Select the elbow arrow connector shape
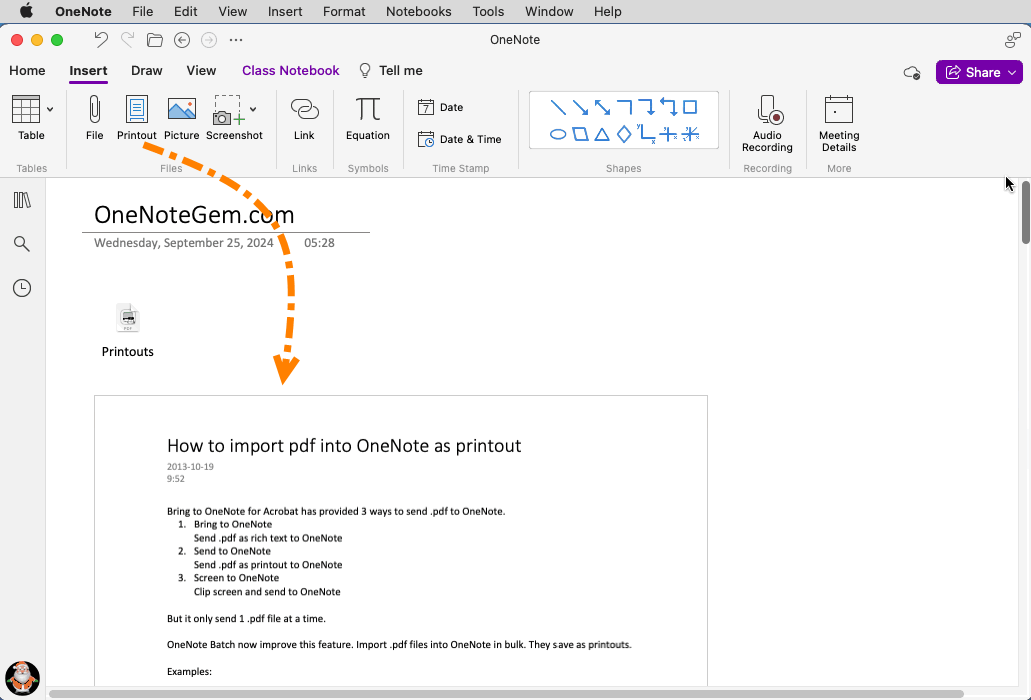 pos(646,107)
